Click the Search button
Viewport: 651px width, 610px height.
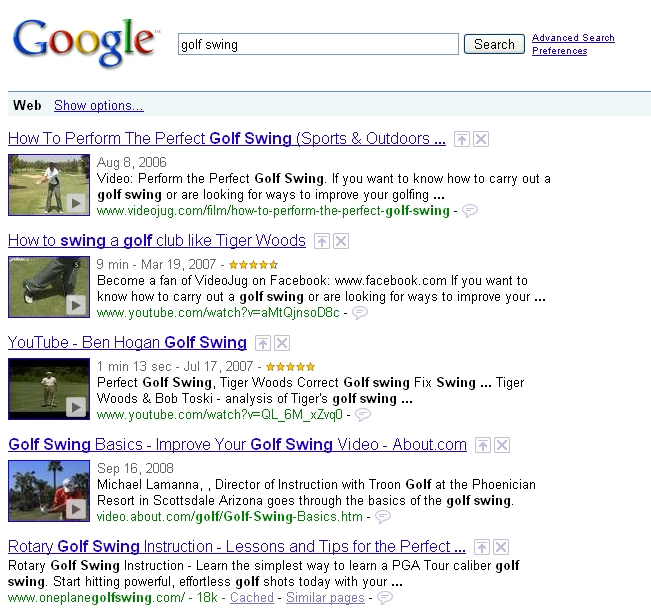tap(494, 44)
